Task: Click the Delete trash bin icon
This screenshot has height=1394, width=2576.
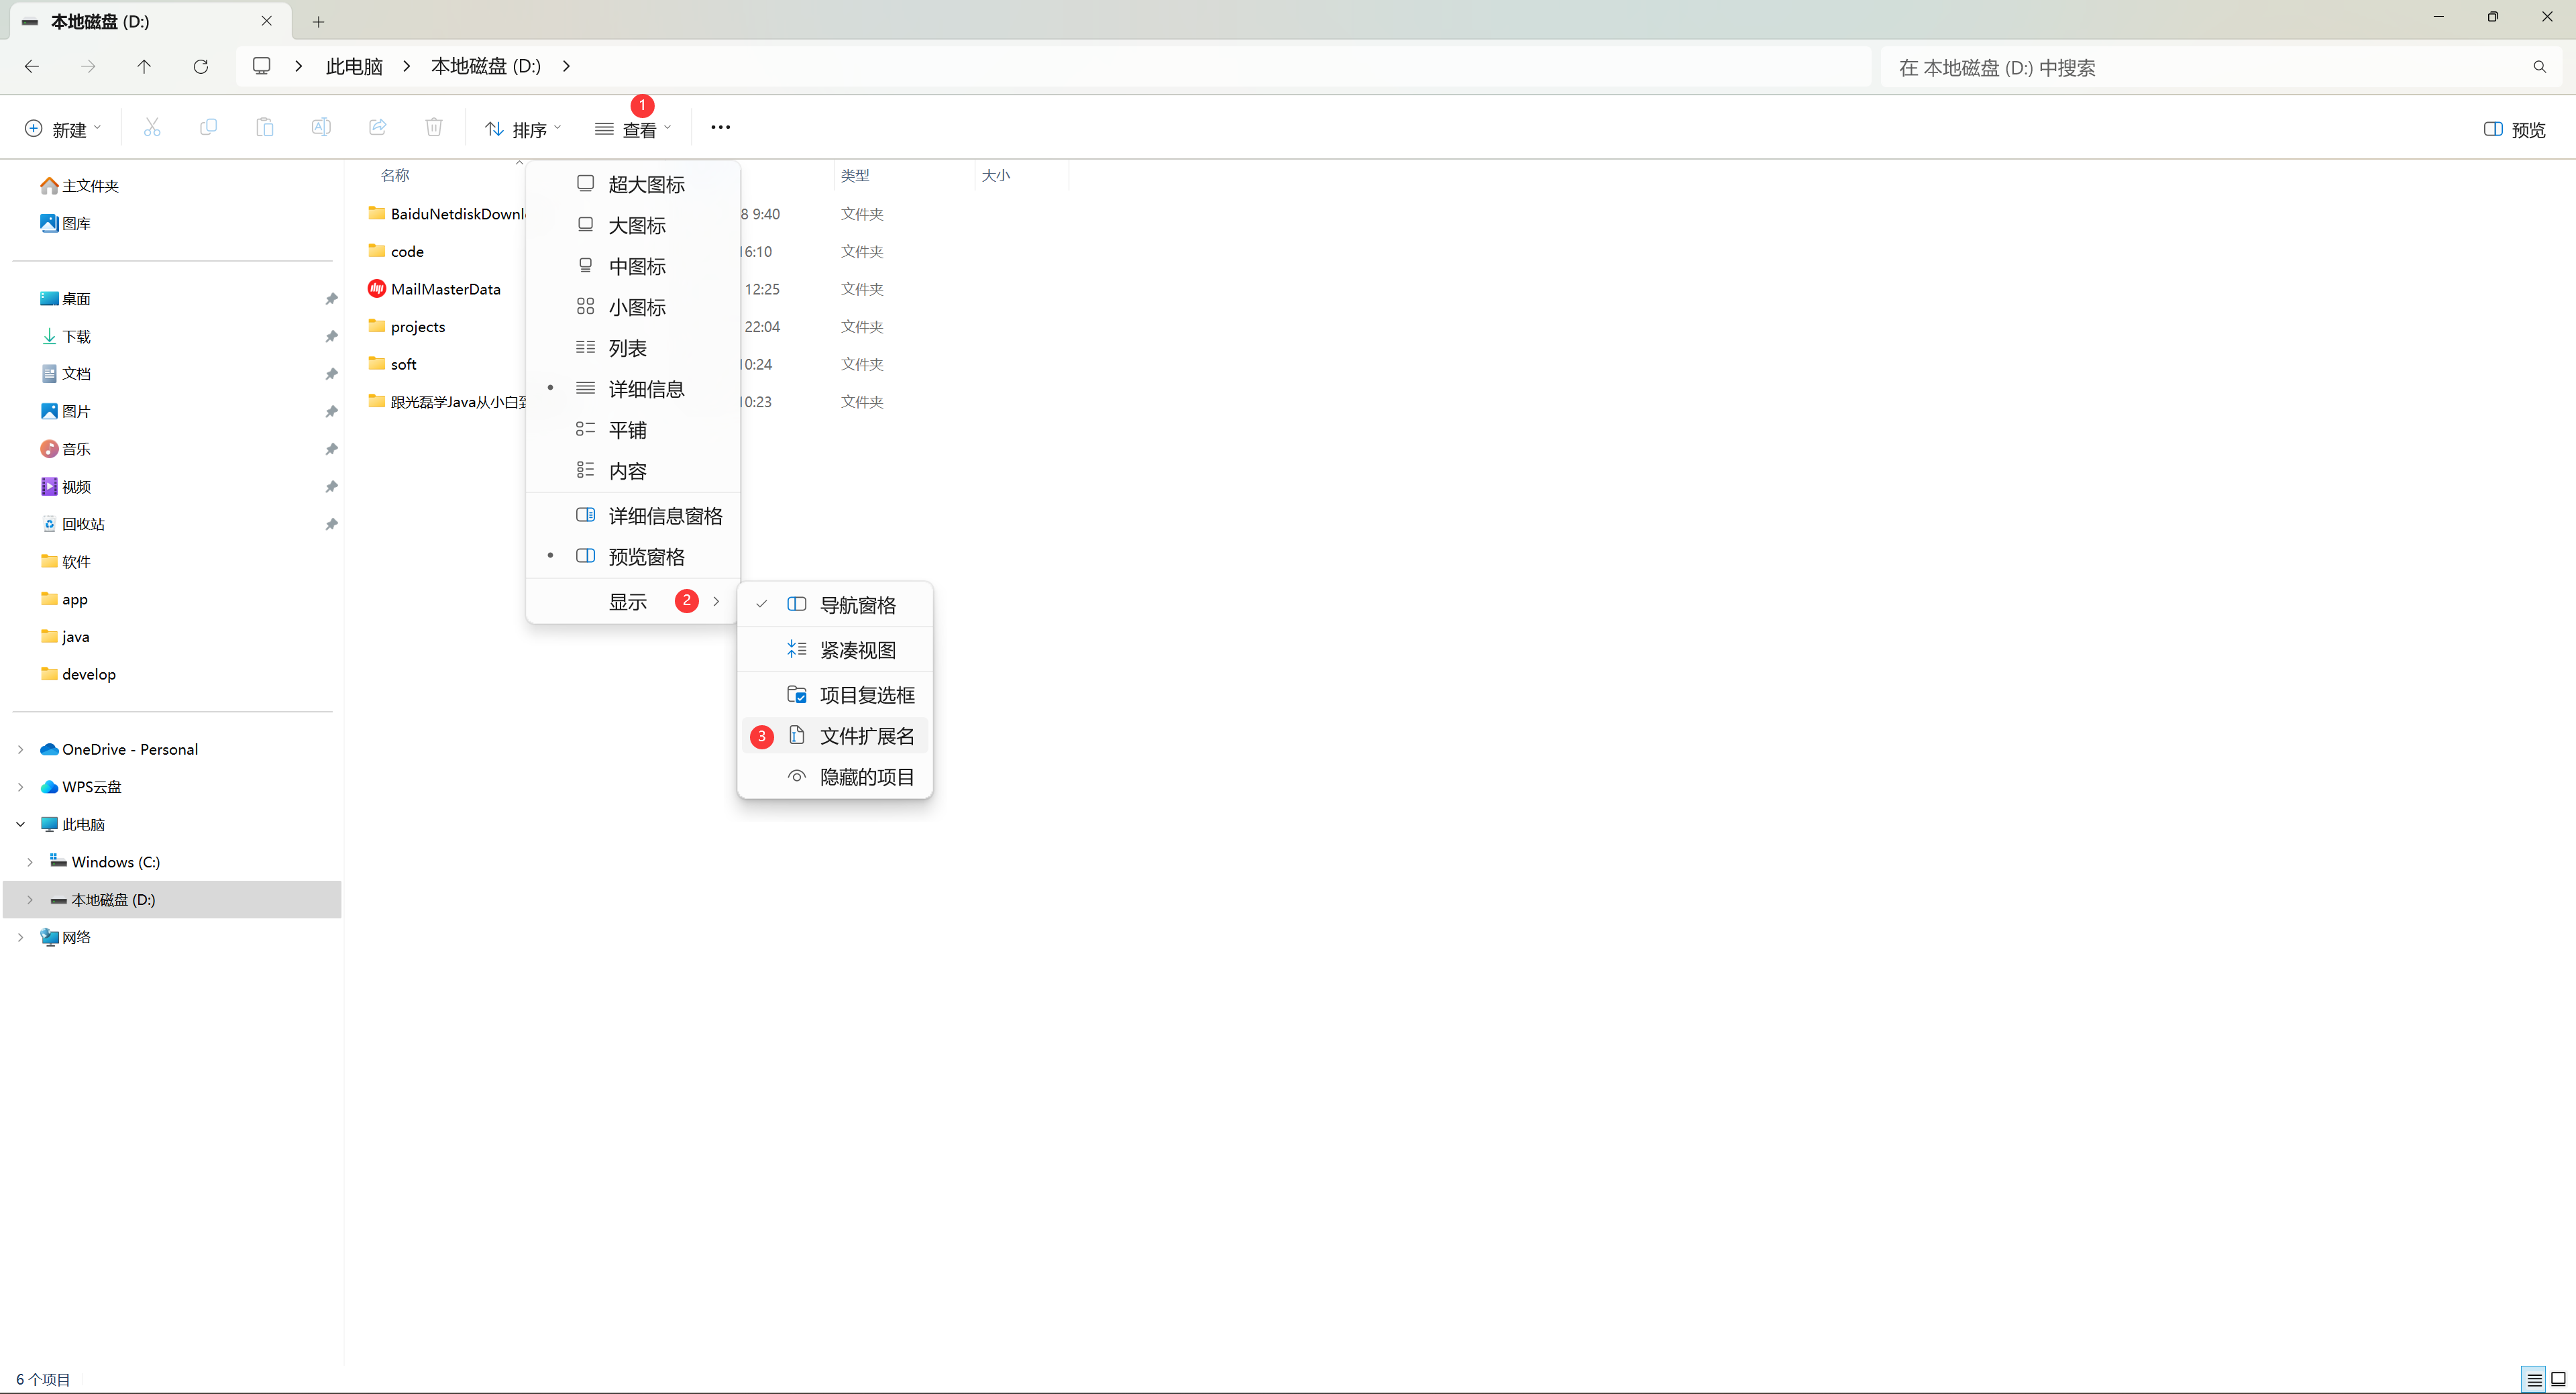Action: (x=434, y=128)
